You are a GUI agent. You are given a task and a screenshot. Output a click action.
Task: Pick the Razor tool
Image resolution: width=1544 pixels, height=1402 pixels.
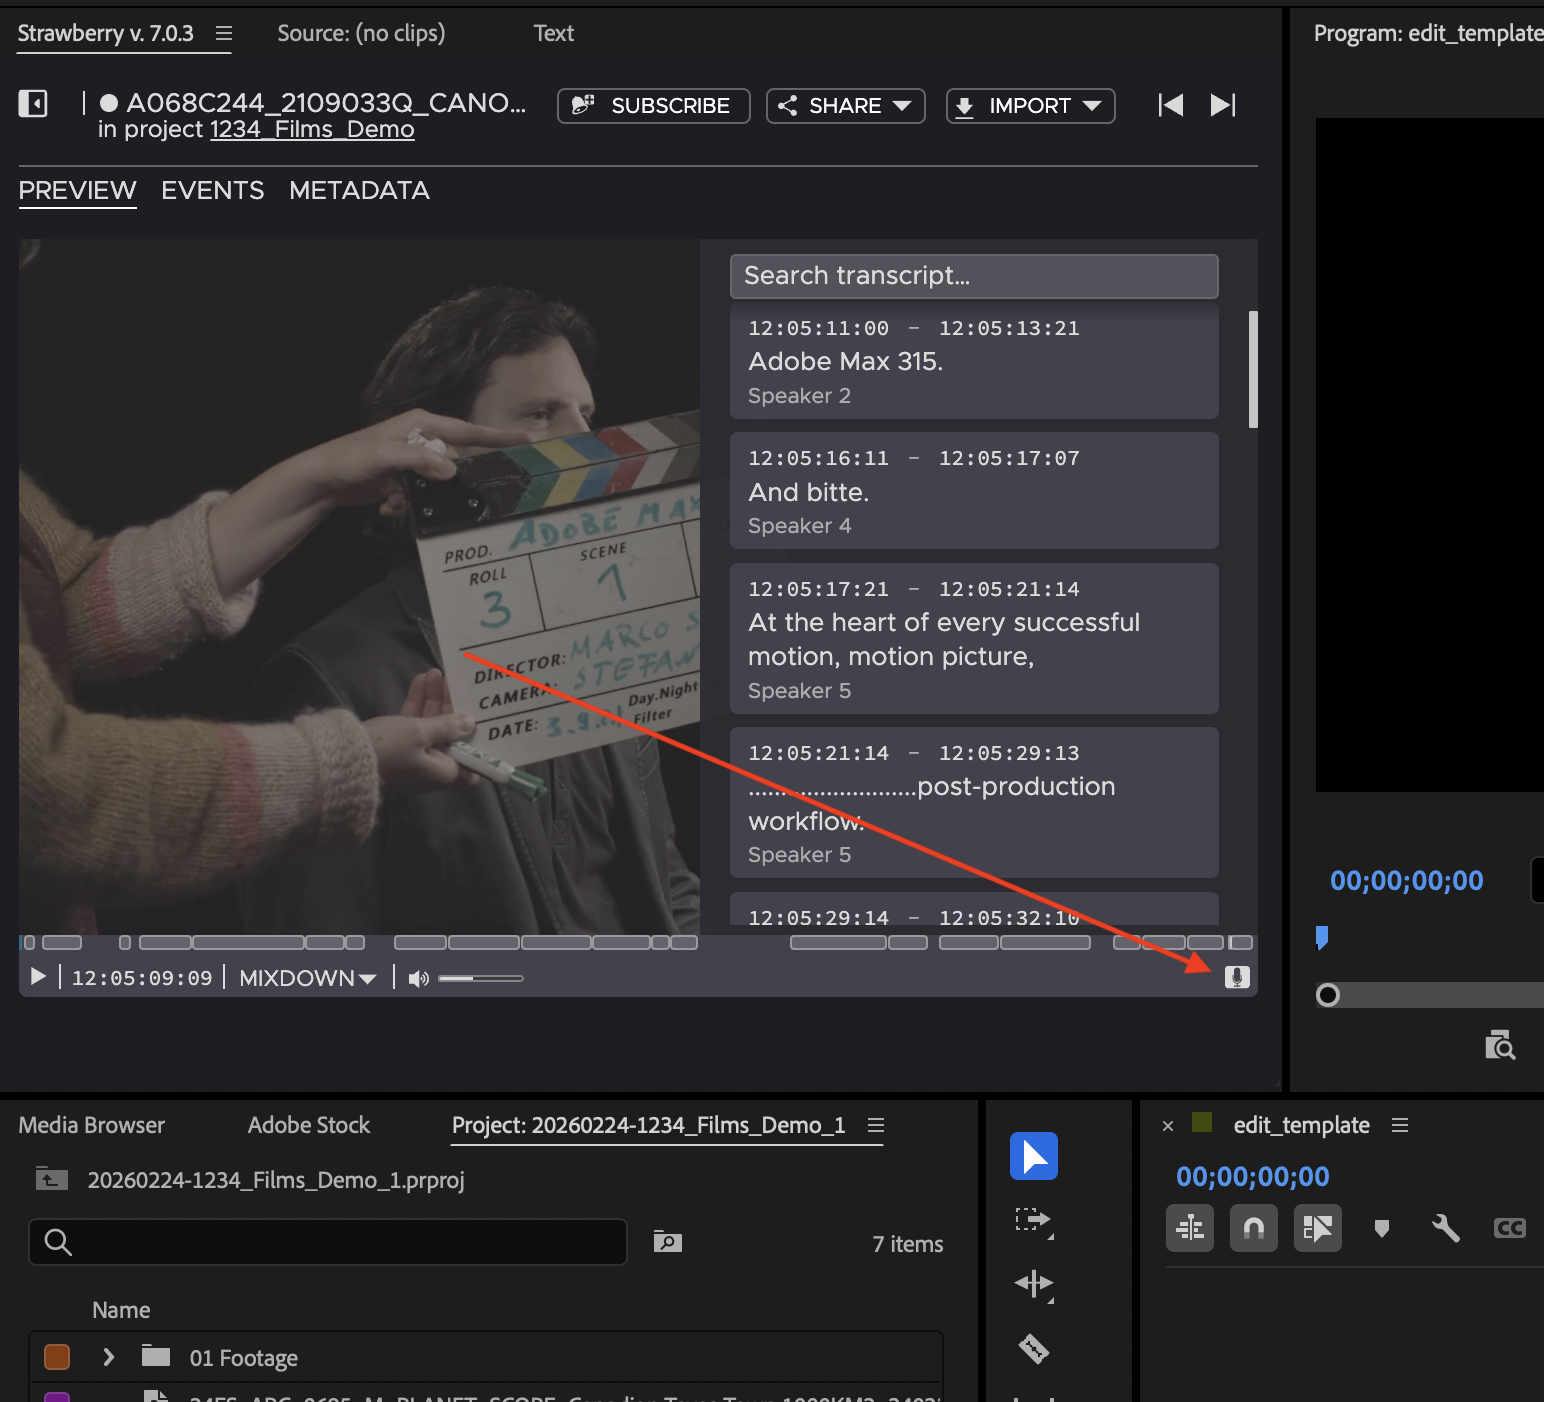1034,1349
